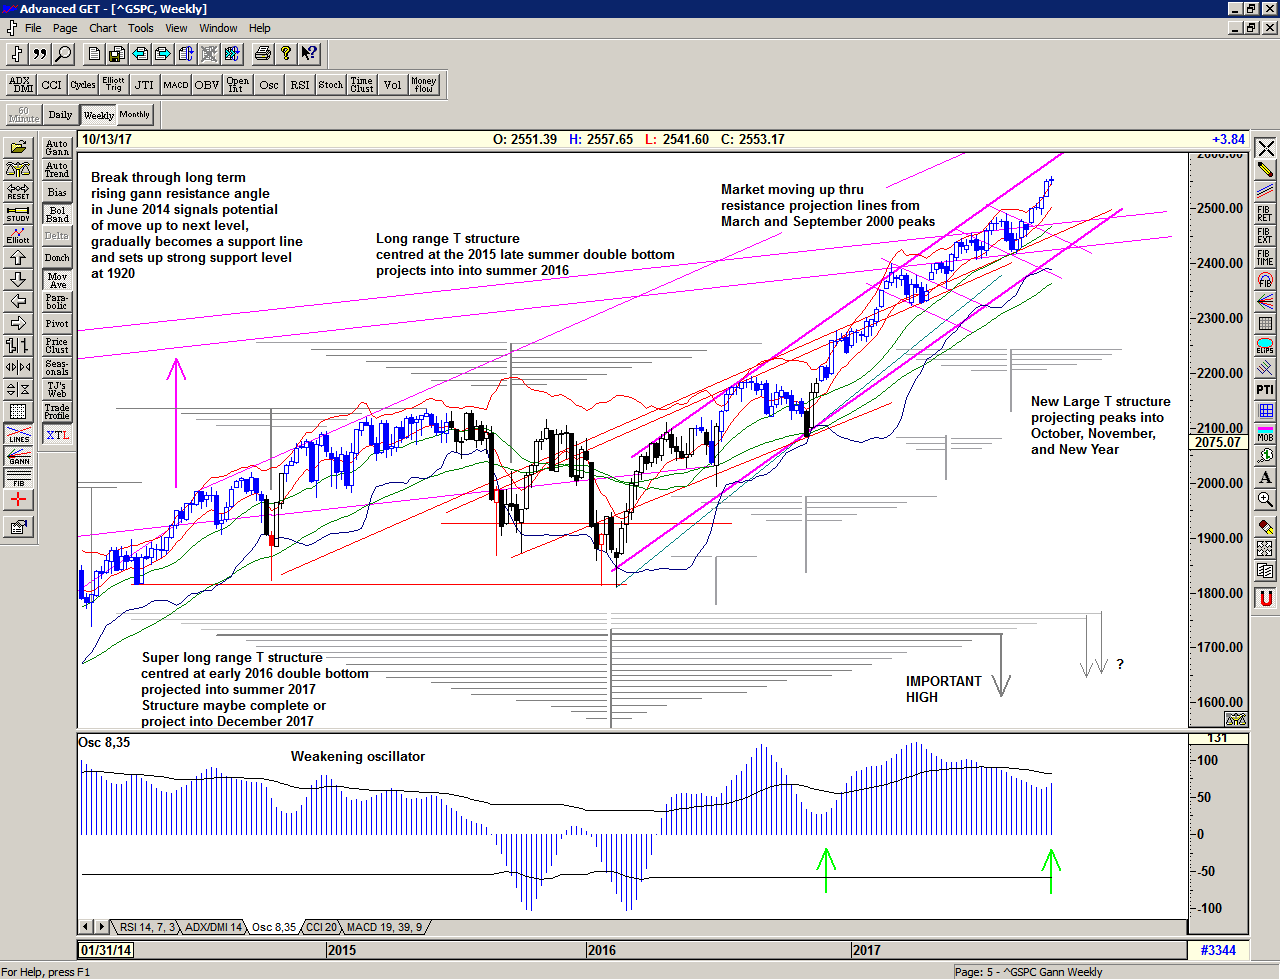1280x979 pixels.
Task: Click the print icon in toolbar
Action: pos(262,54)
